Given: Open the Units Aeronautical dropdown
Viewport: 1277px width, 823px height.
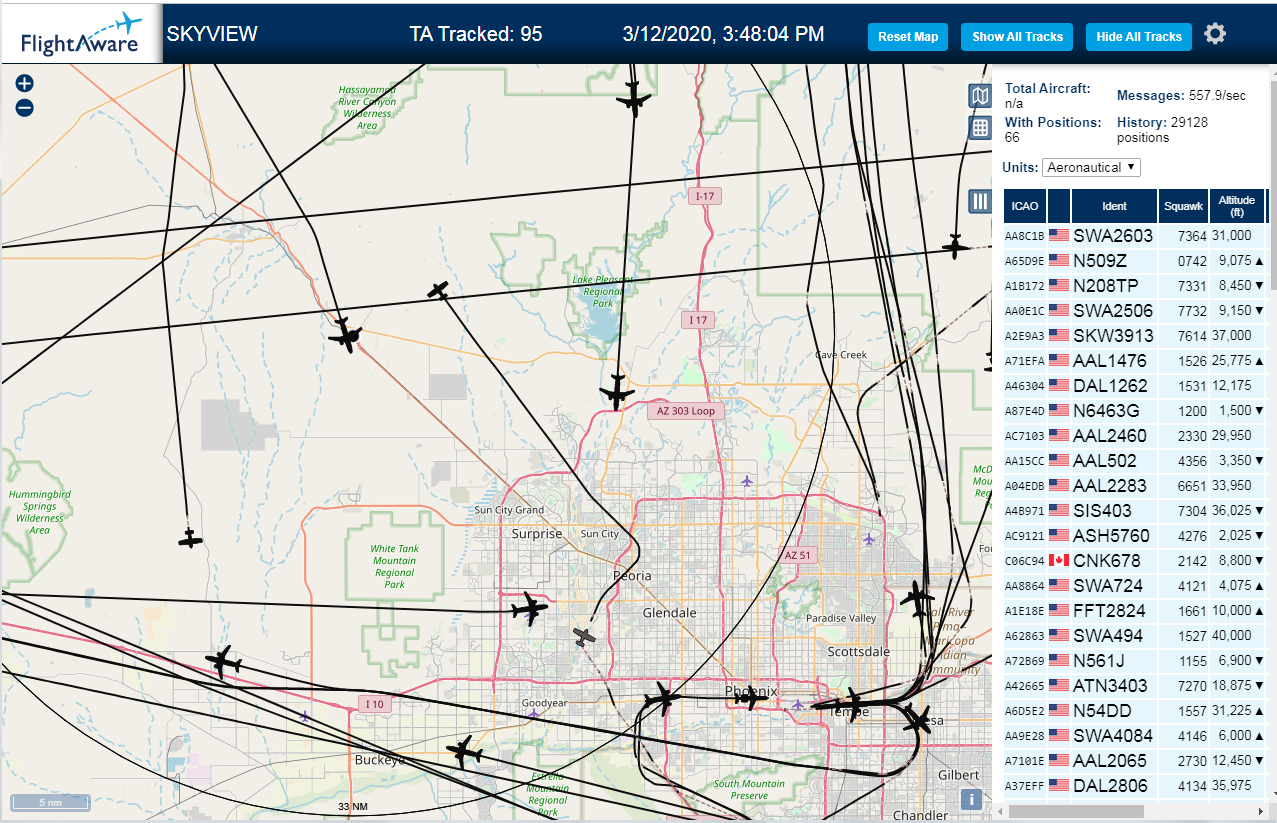Looking at the screenshot, I should click(1091, 167).
